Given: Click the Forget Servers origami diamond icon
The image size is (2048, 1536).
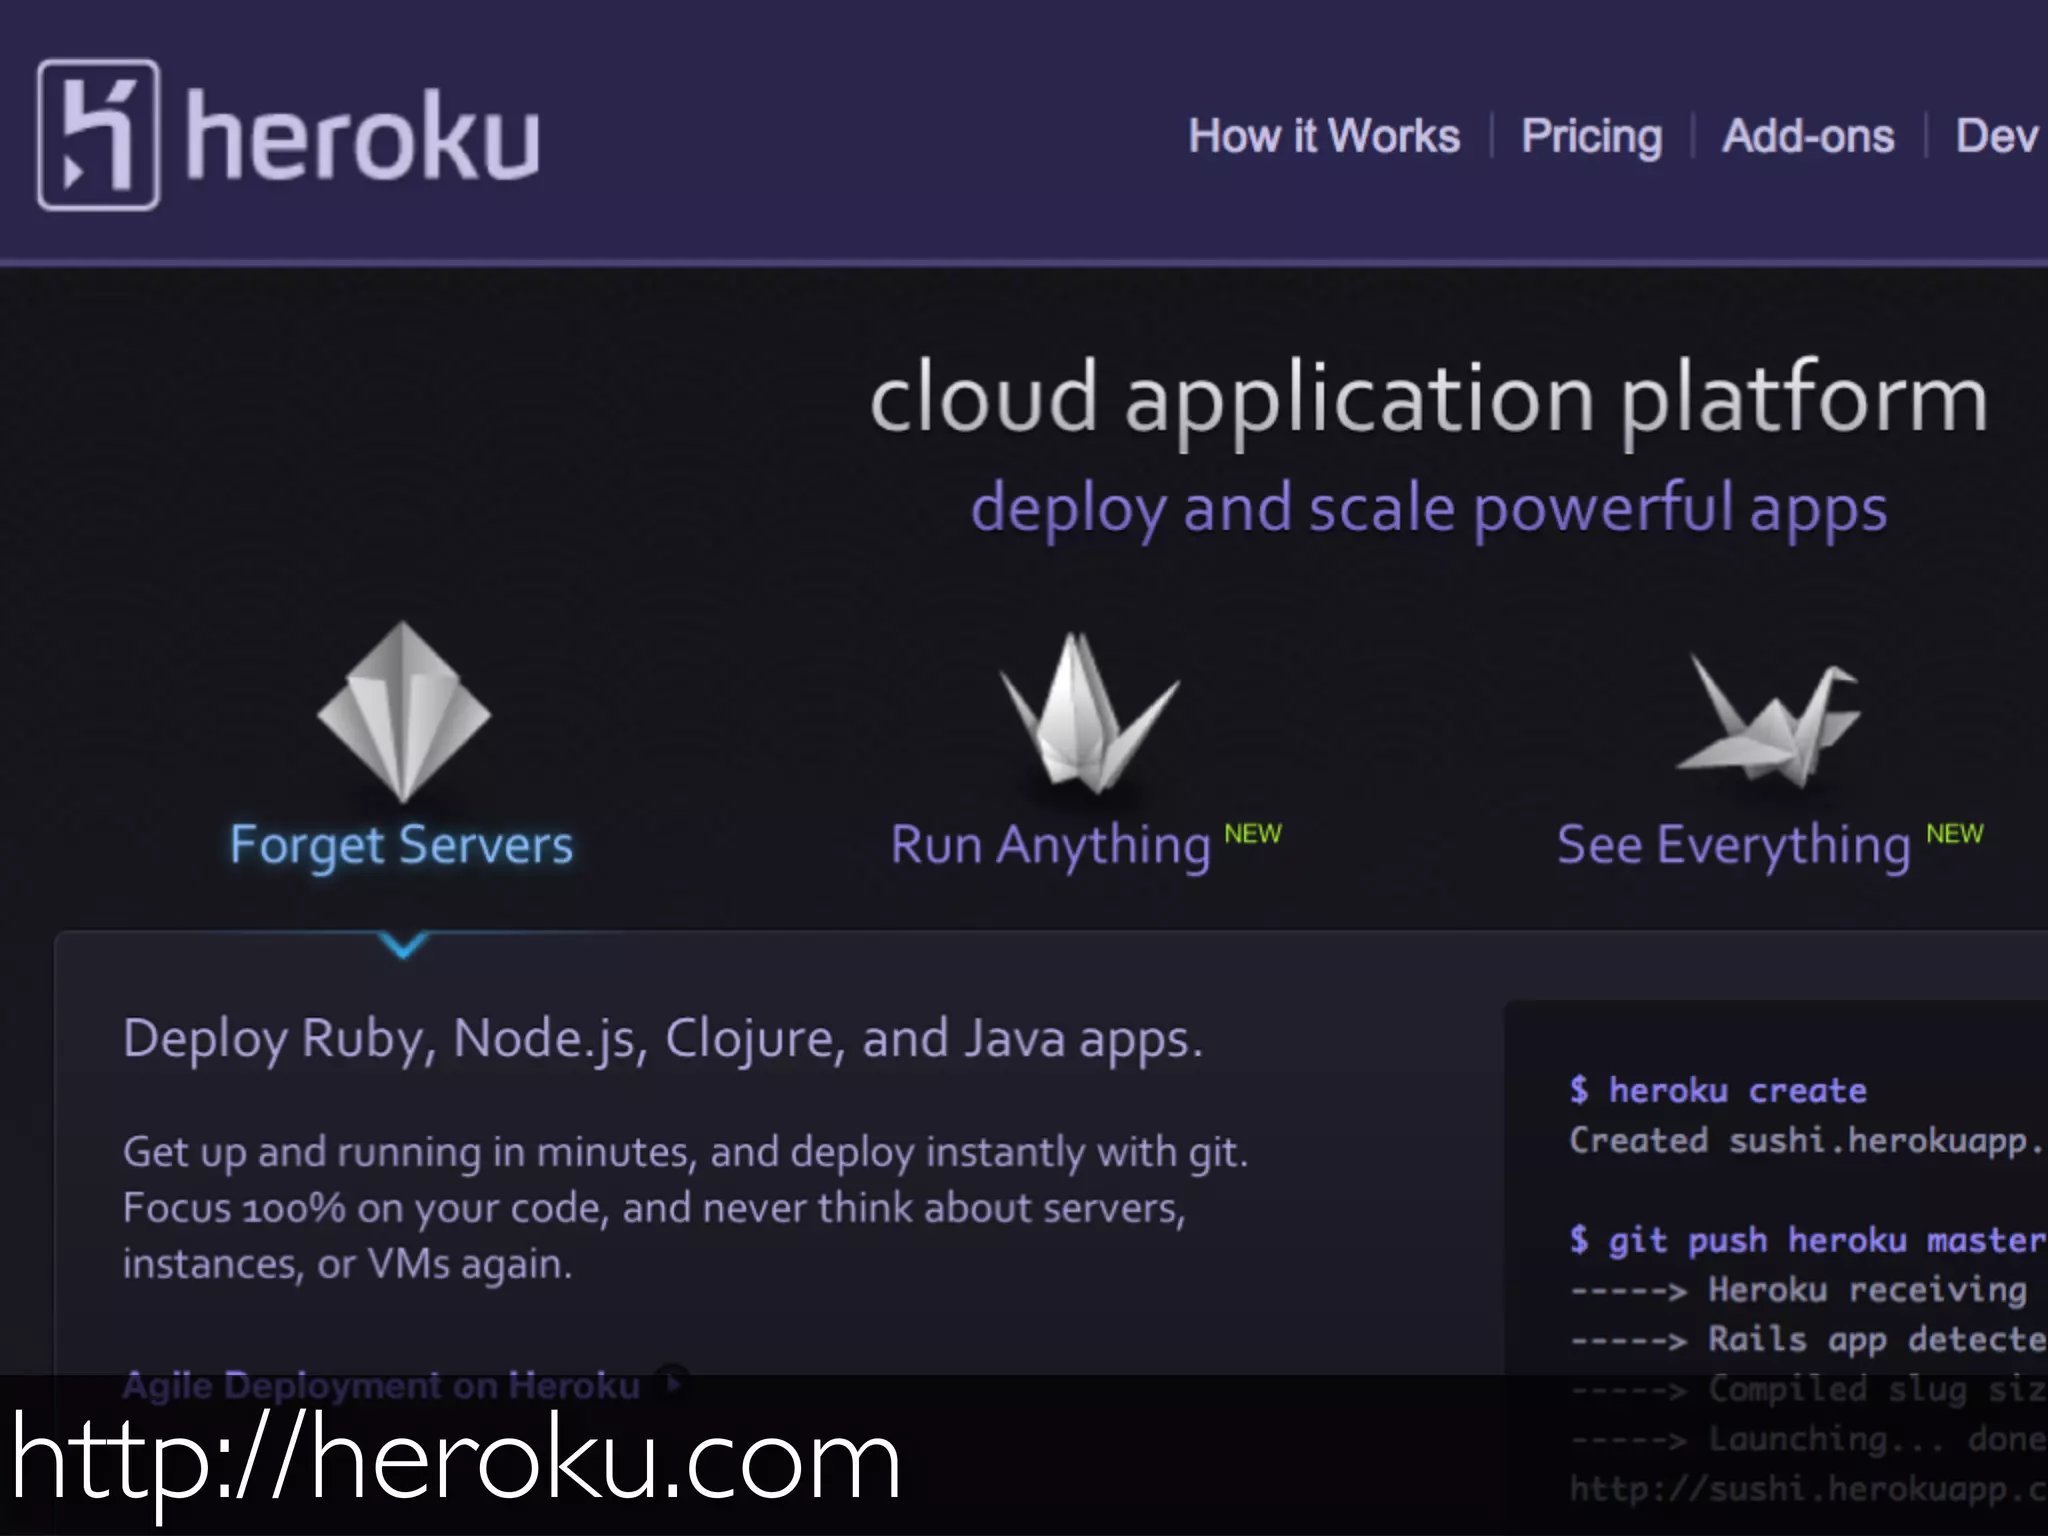Looking at the screenshot, I should 403,711.
